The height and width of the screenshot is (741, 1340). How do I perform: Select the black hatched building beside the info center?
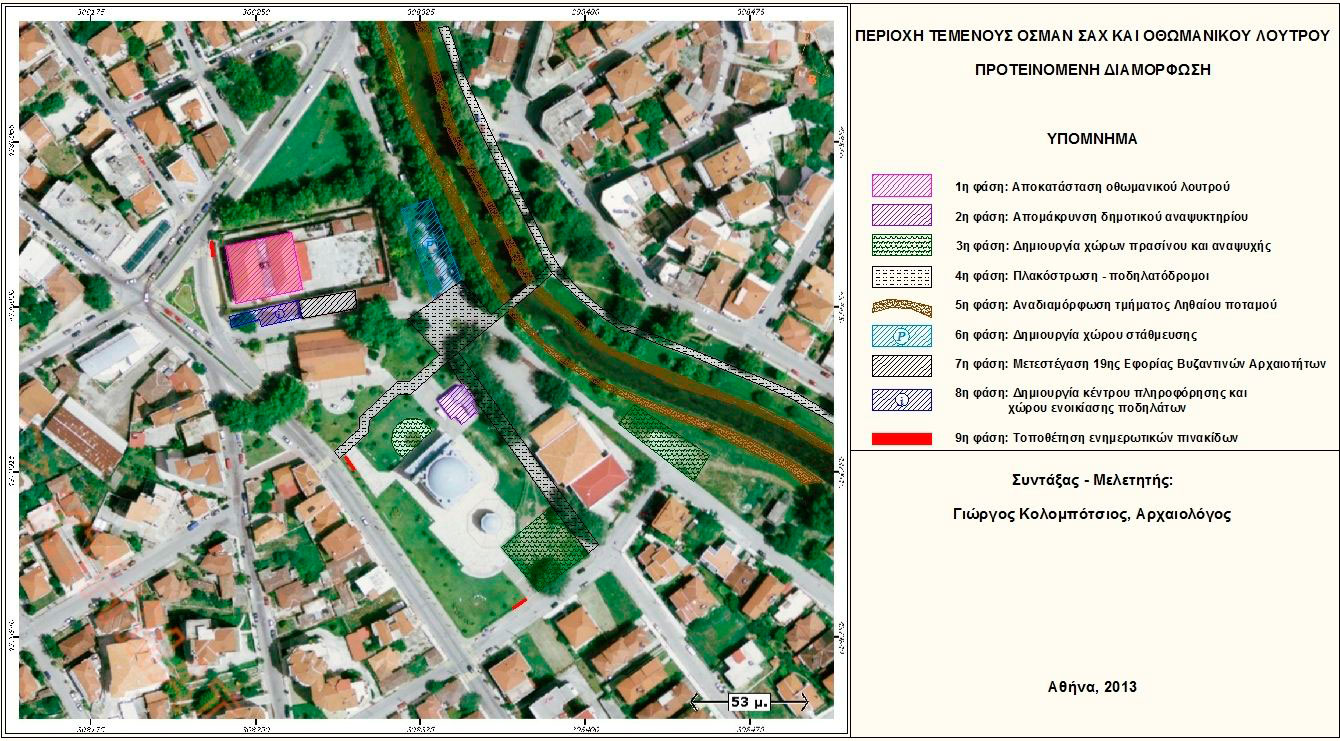[x=328, y=304]
